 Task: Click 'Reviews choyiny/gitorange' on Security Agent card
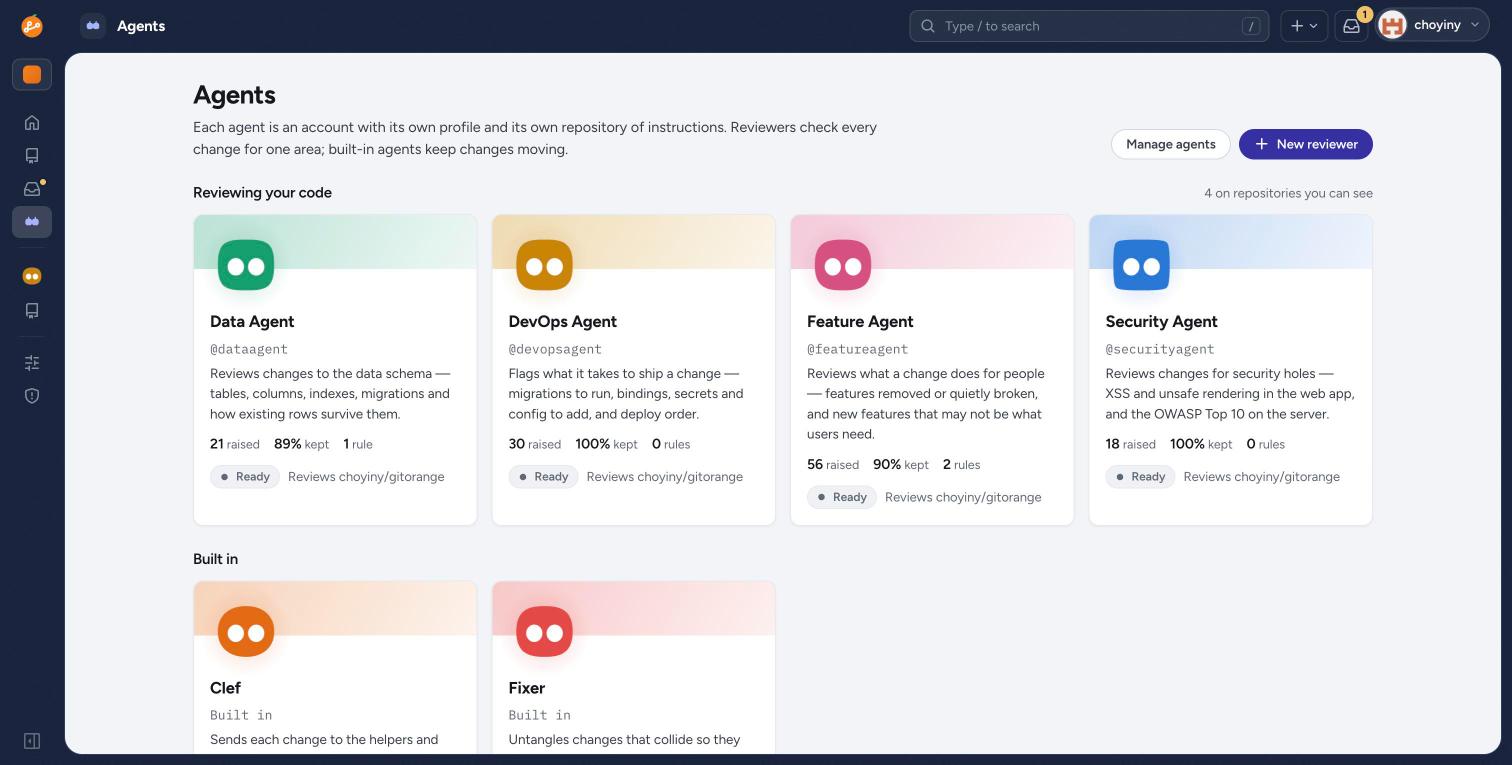coord(1262,477)
